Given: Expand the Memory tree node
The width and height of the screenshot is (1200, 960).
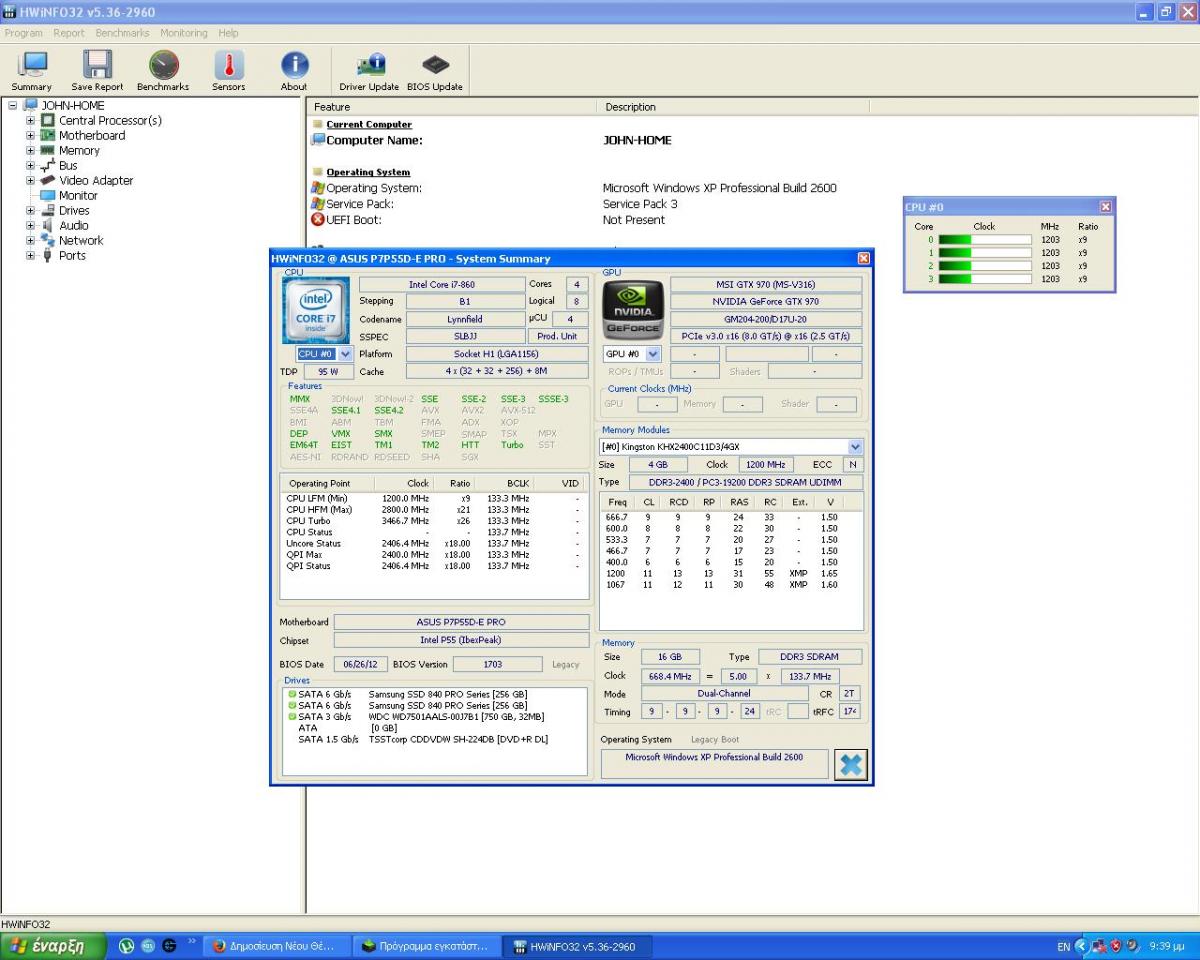Looking at the screenshot, I should [30, 151].
